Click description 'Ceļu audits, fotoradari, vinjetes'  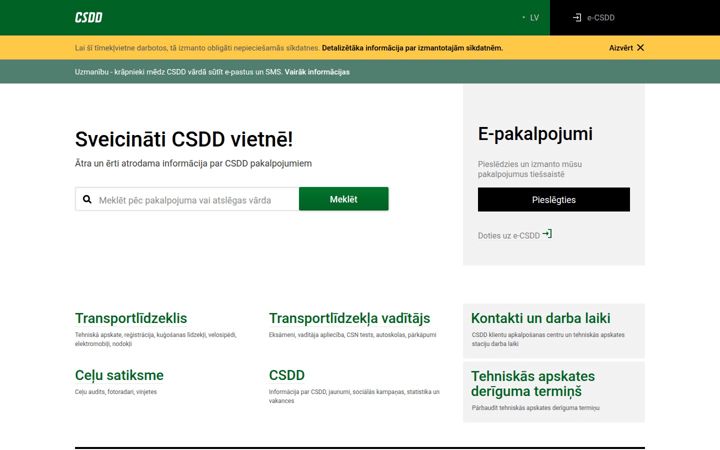(x=116, y=392)
